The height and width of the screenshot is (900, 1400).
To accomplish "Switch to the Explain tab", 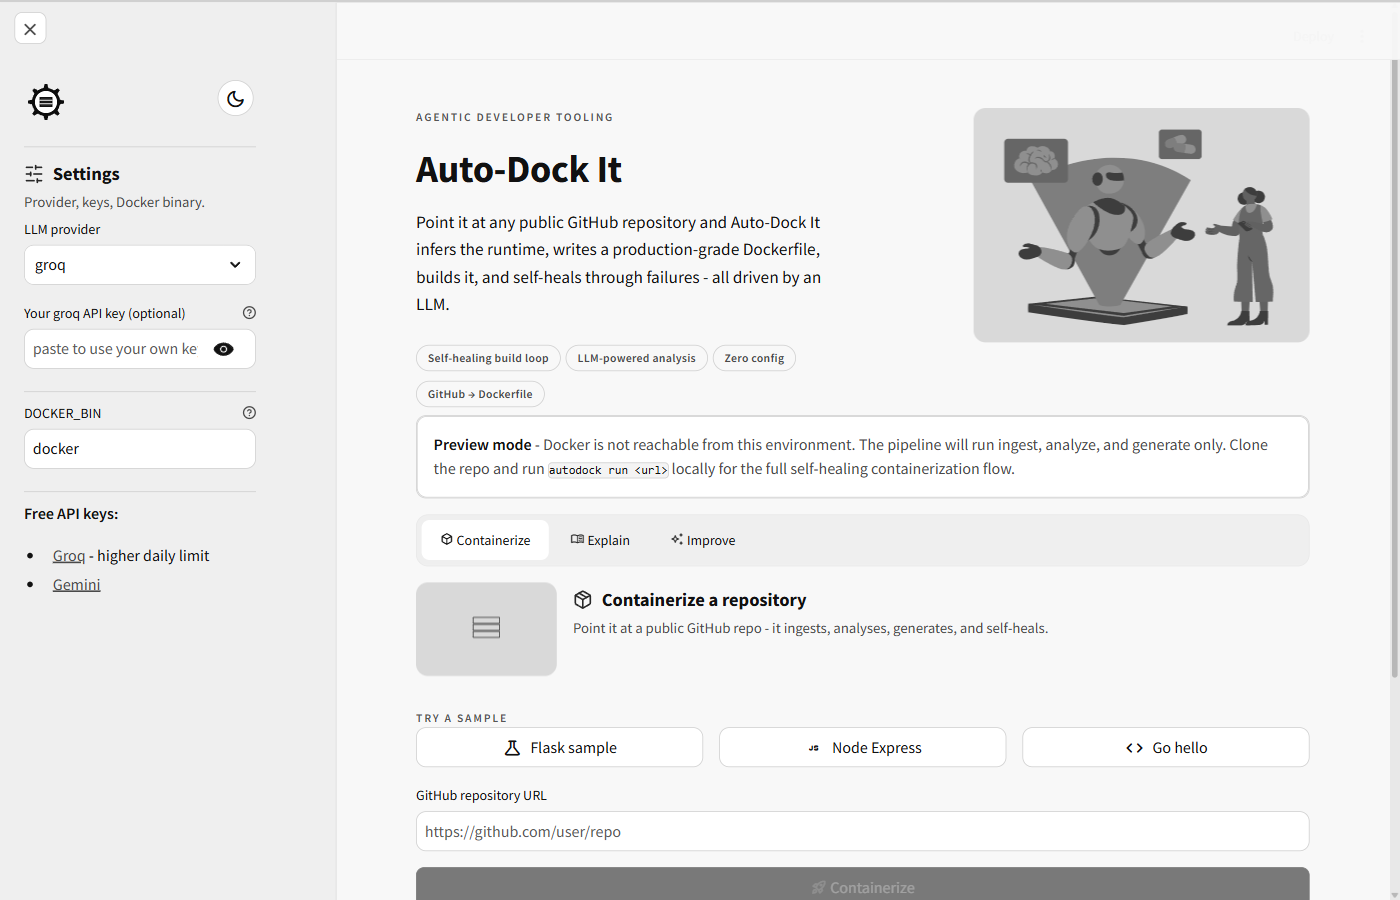I will [x=600, y=540].
